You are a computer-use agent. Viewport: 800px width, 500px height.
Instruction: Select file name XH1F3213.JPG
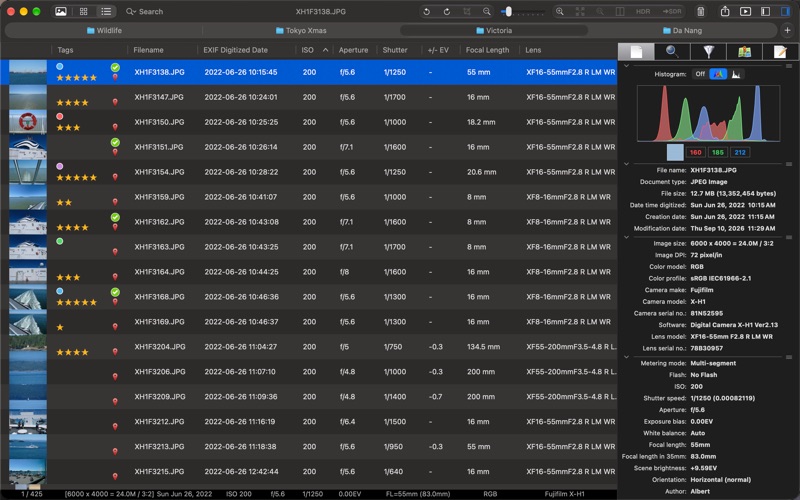(x=160, y=446)
